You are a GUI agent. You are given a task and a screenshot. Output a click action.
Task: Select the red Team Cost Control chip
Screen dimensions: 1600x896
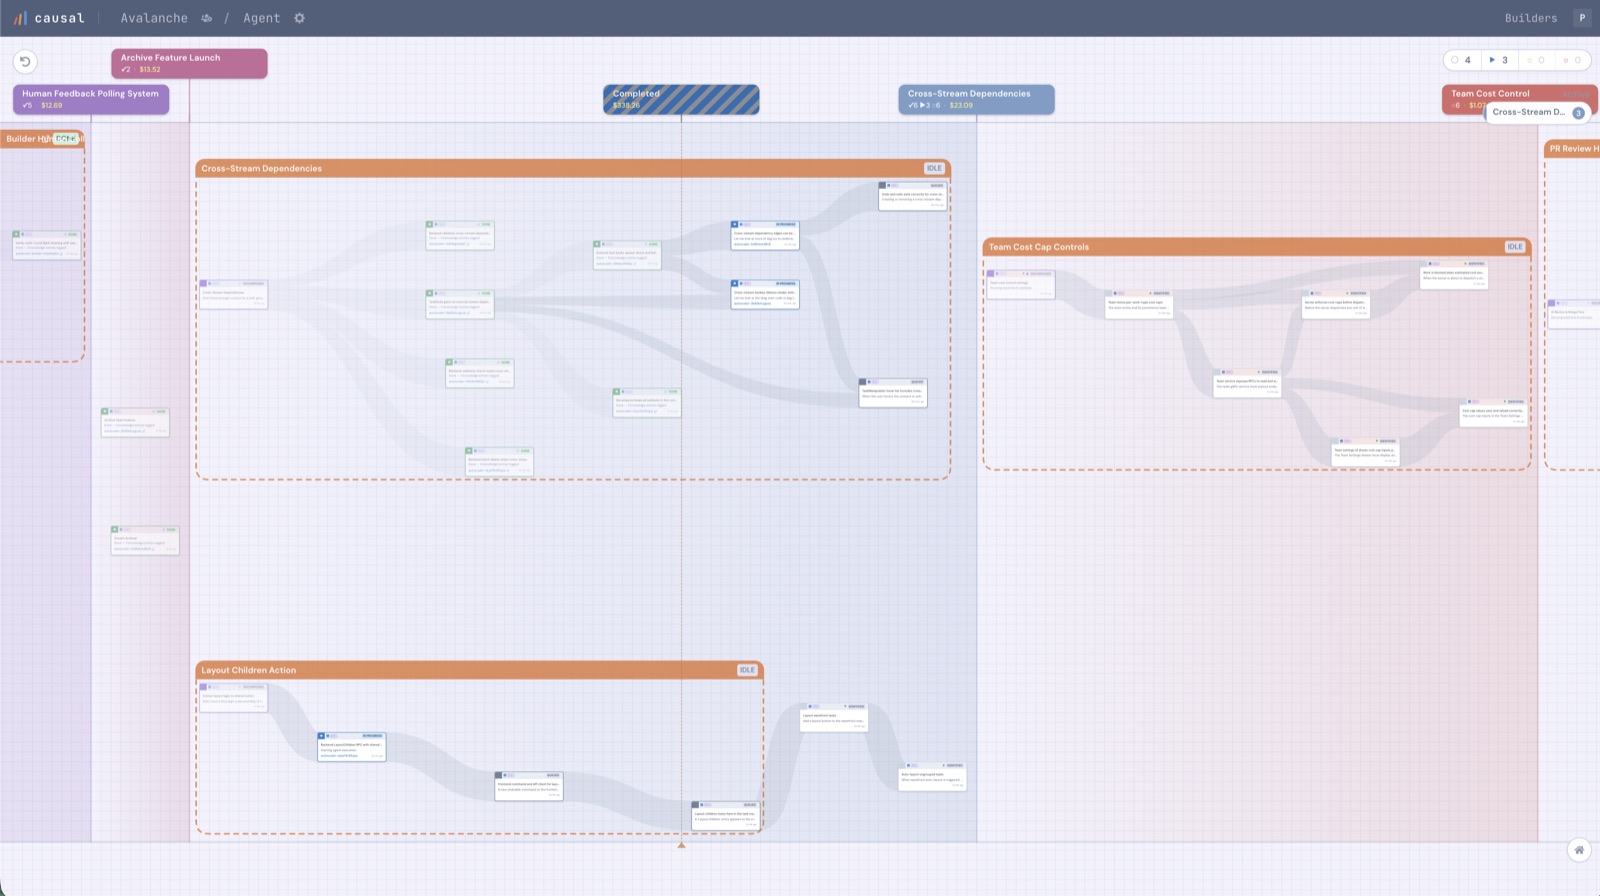coord(1519,94)
